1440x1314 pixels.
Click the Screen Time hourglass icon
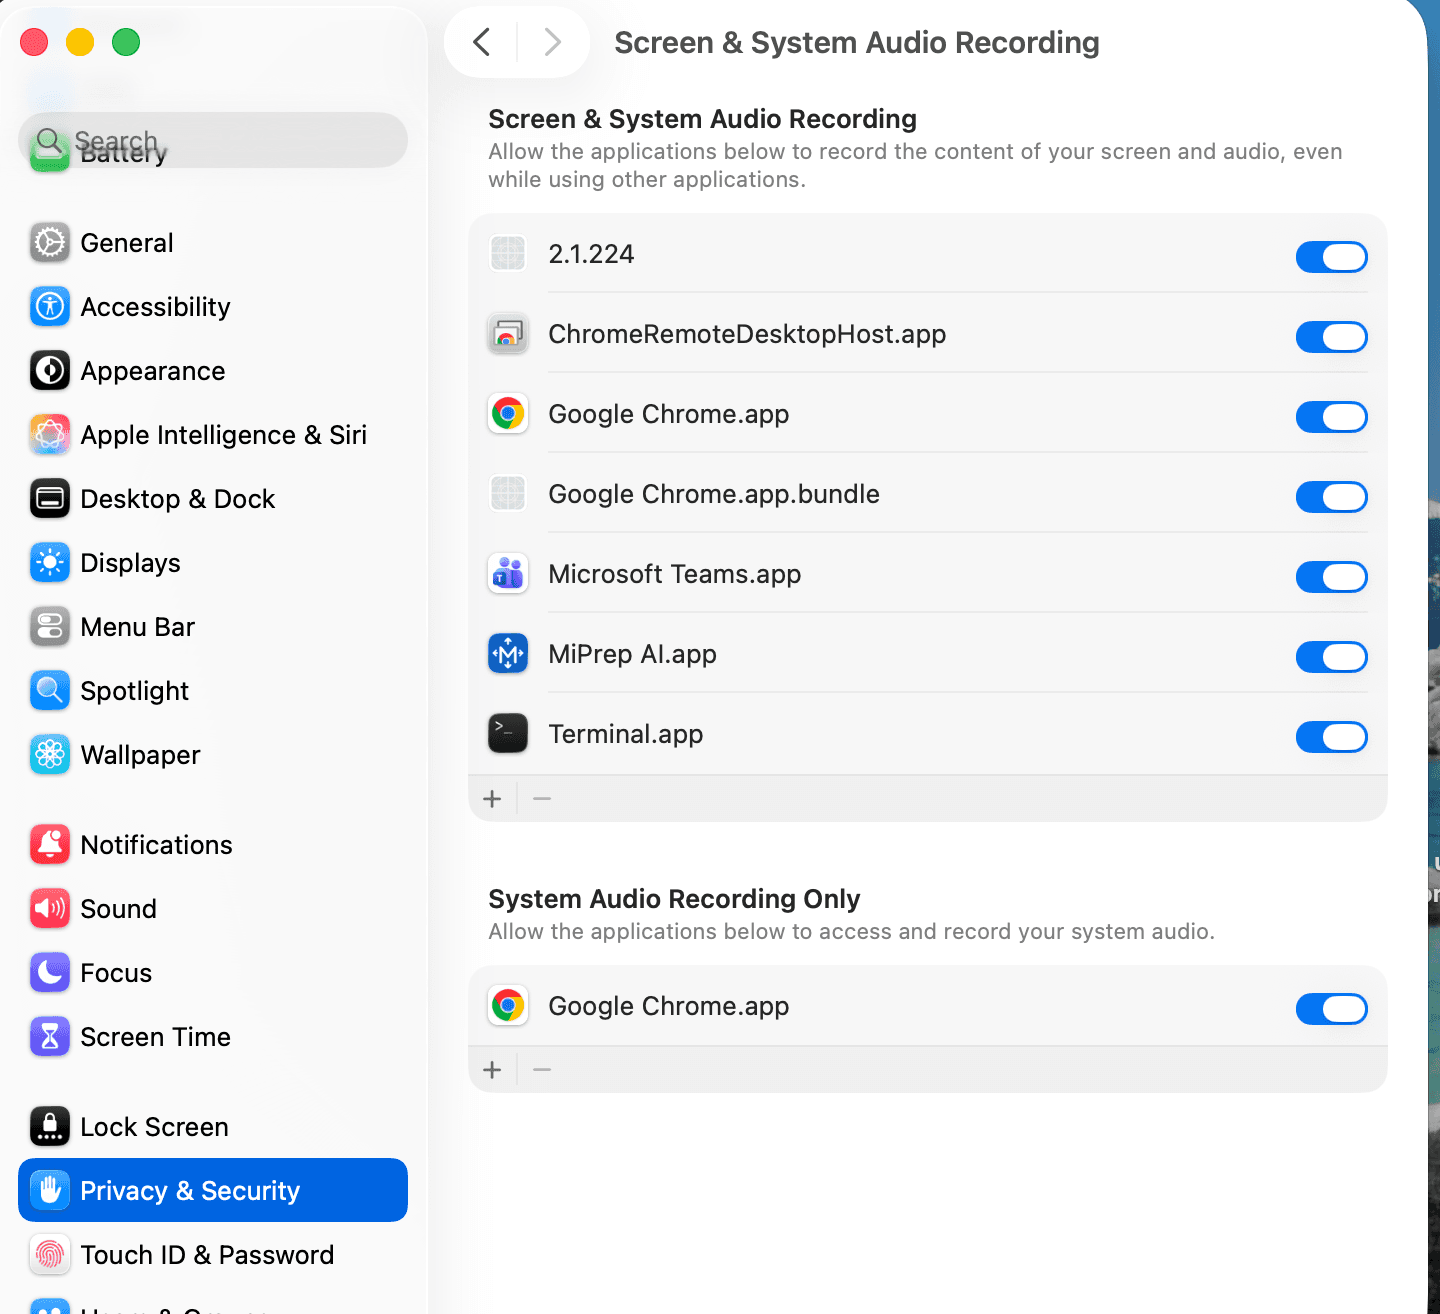50,1037
